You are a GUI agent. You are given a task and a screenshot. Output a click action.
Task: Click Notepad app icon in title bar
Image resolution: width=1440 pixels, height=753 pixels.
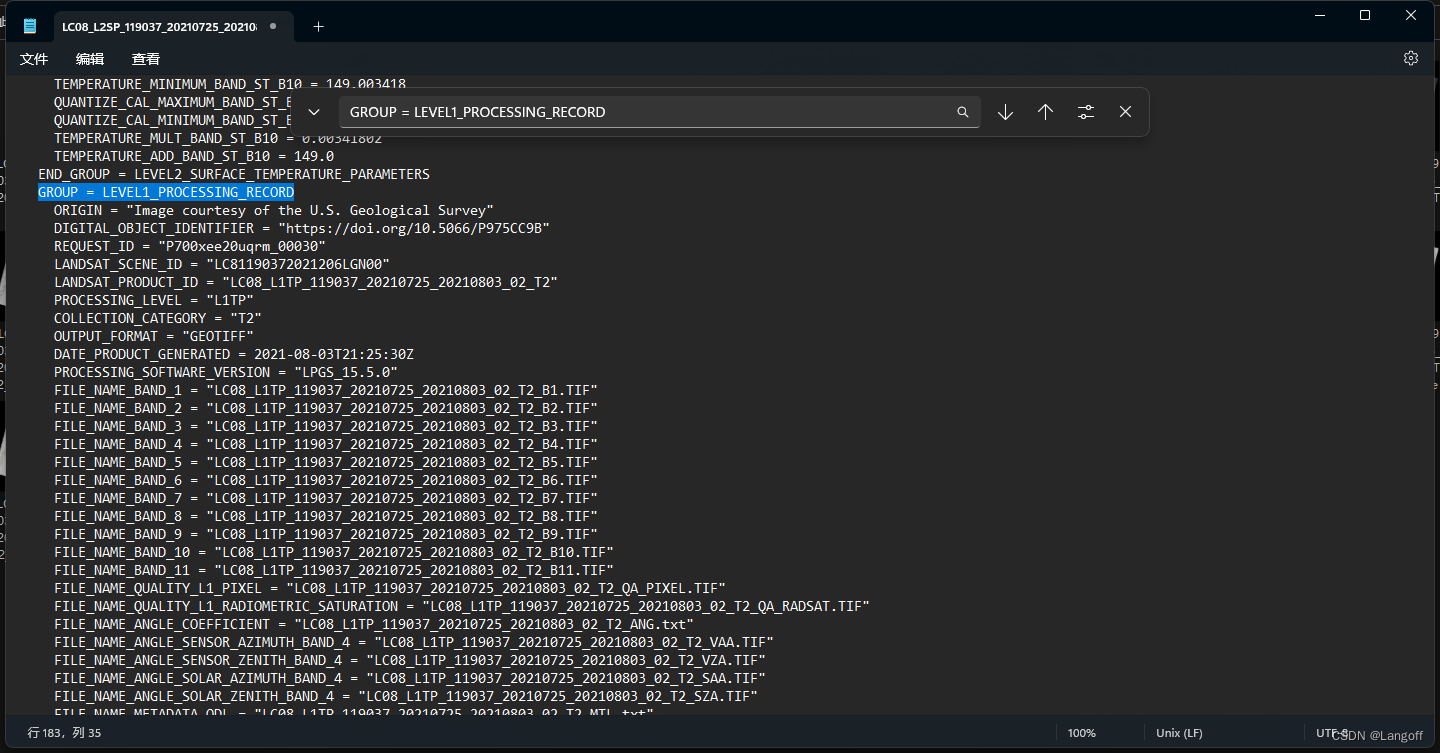(30, 26)
